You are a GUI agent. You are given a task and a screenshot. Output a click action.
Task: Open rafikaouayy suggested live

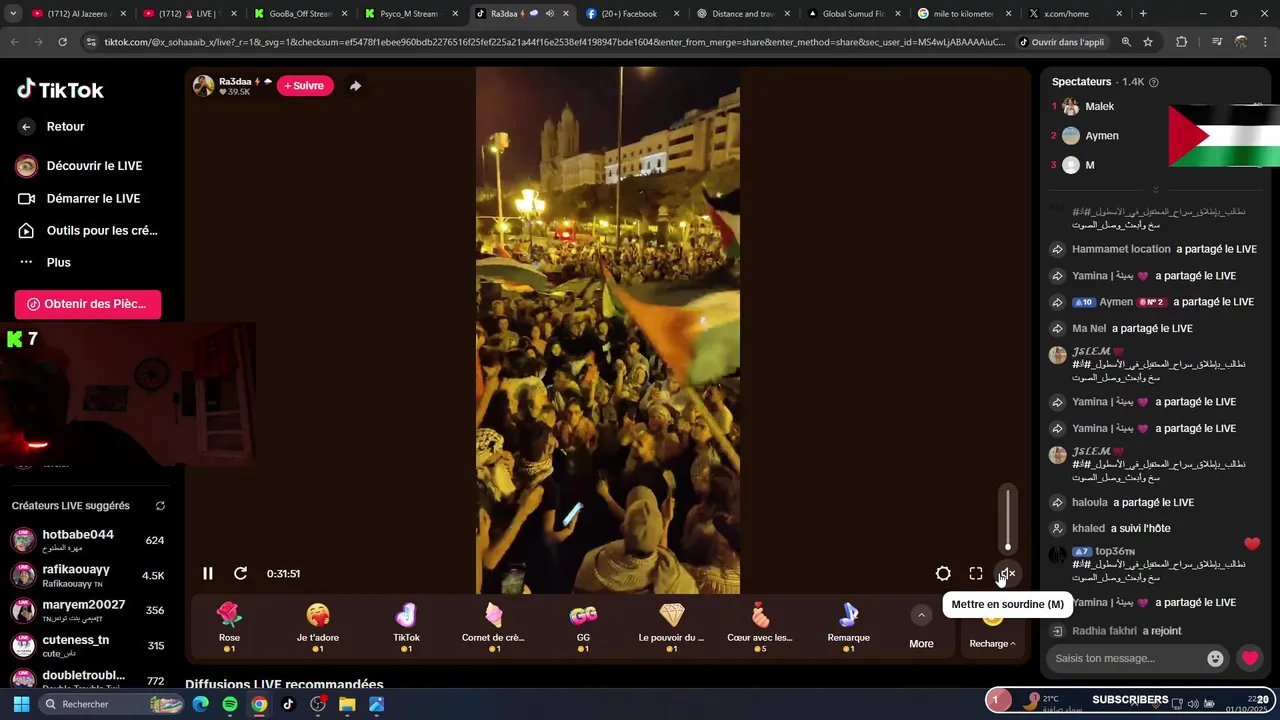(88, 575)
